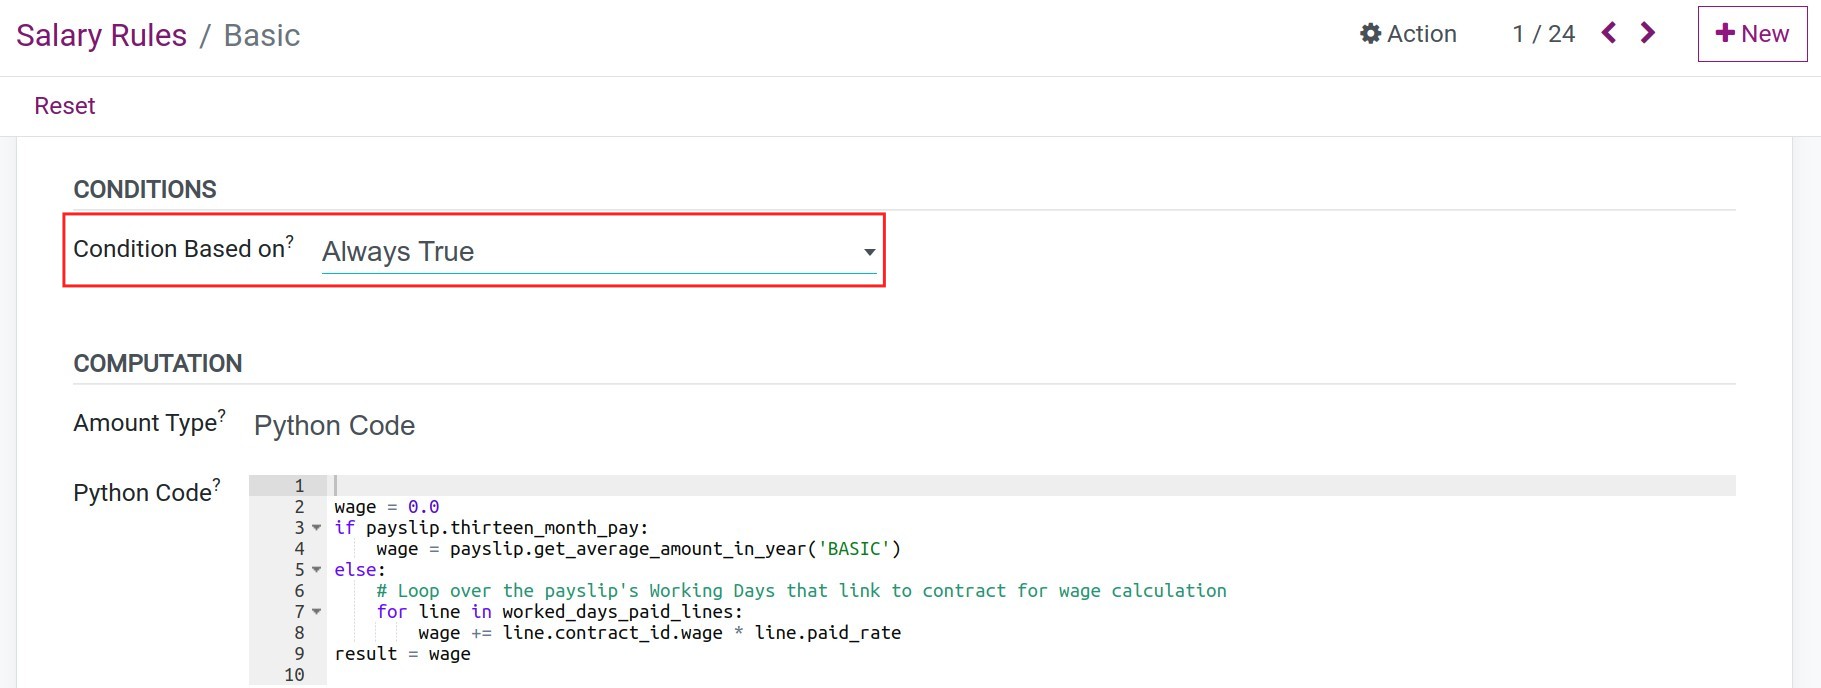Collapse the else block at line 5
This screenshot has width=1821, height=688.
point(317,570)
